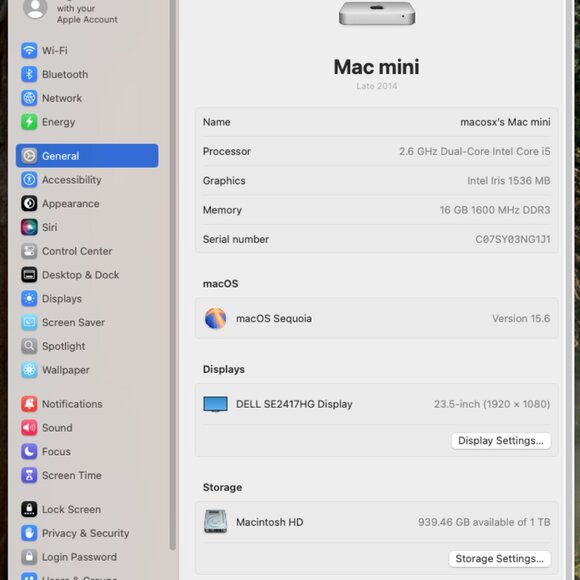The image size is (580, 580).
Task: Open Privacy & Security settings
Action: [x=87, y=533]
